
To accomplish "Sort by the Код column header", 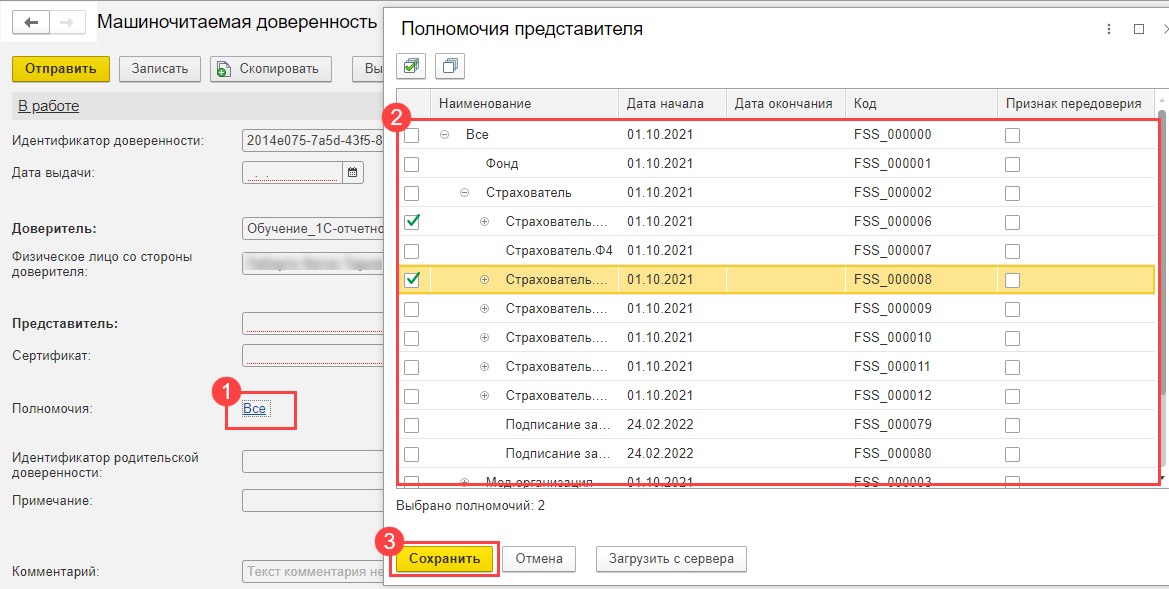I will click(x=921, y=104).
